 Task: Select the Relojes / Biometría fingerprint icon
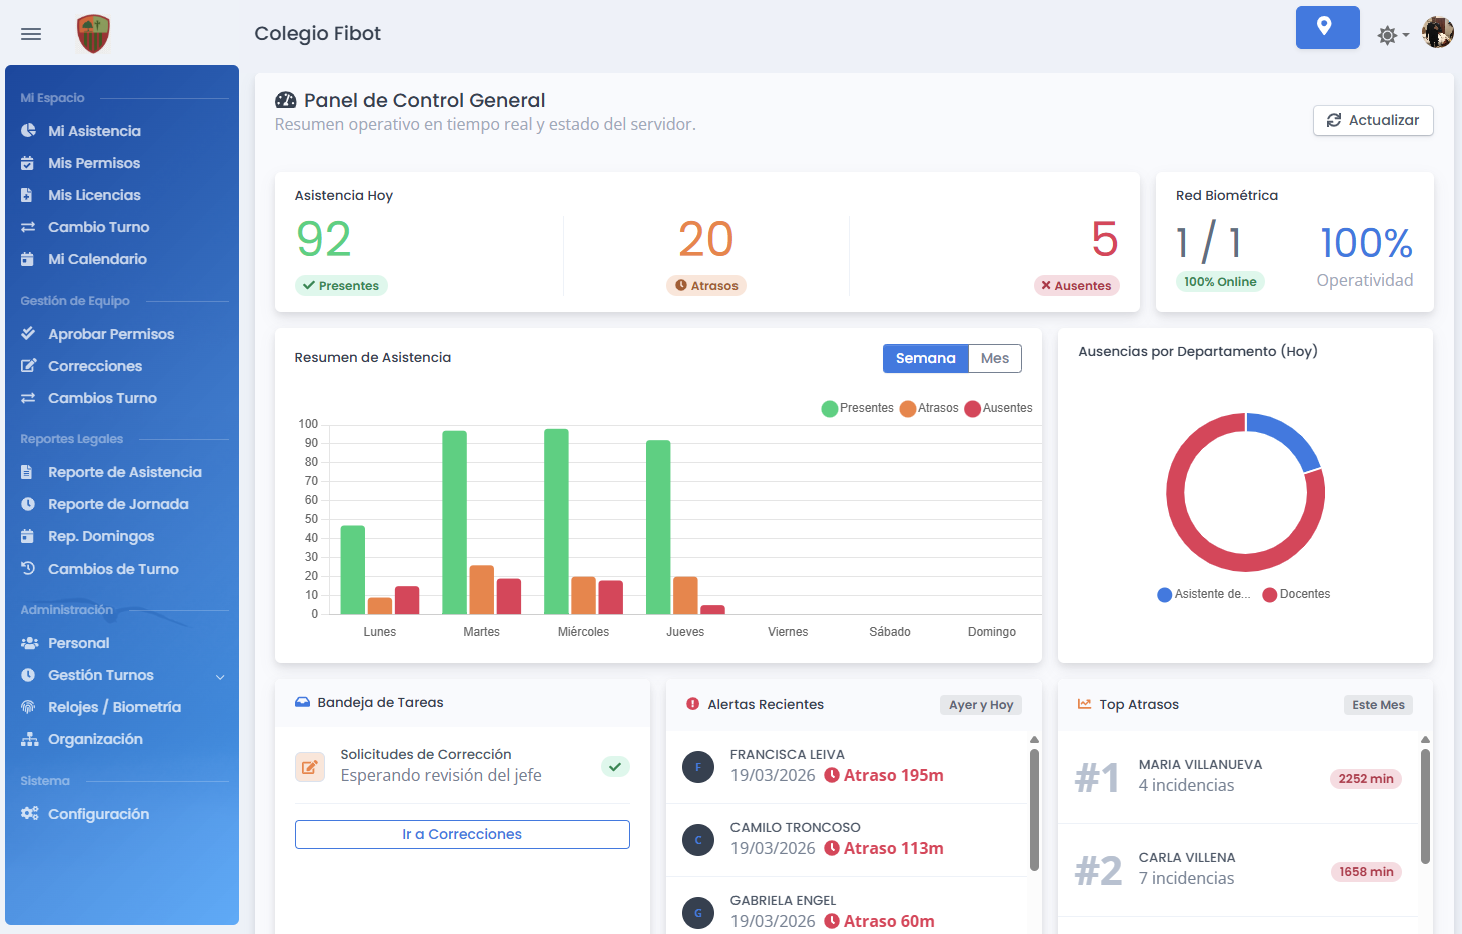[x=30, y=707]
